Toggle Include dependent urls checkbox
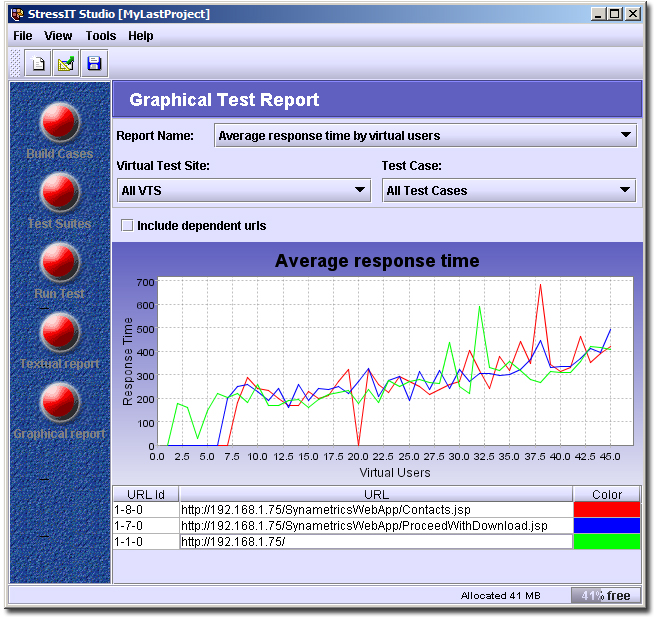 coord(127,225)
